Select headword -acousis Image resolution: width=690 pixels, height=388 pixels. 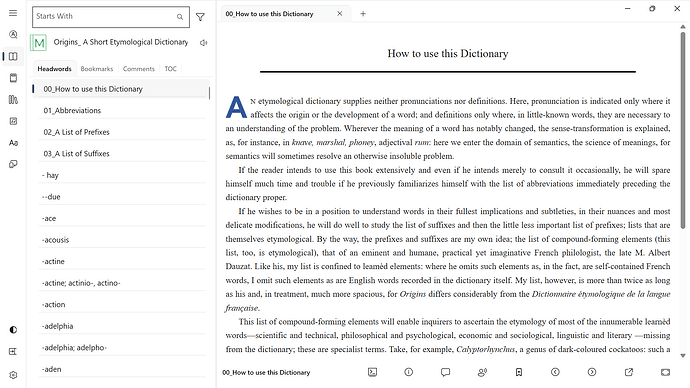tap(122, 240)
